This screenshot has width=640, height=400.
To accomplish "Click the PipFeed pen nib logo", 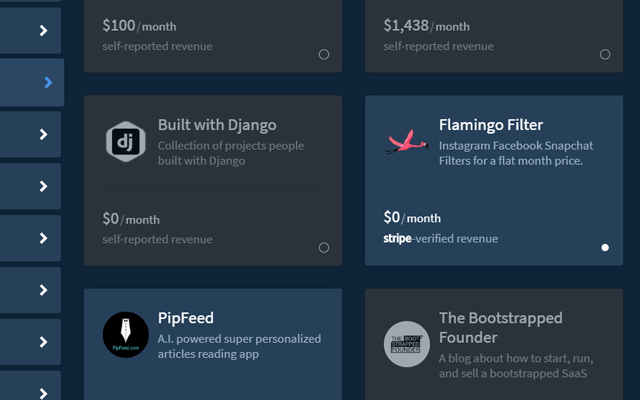I will (x=126, y=335).
